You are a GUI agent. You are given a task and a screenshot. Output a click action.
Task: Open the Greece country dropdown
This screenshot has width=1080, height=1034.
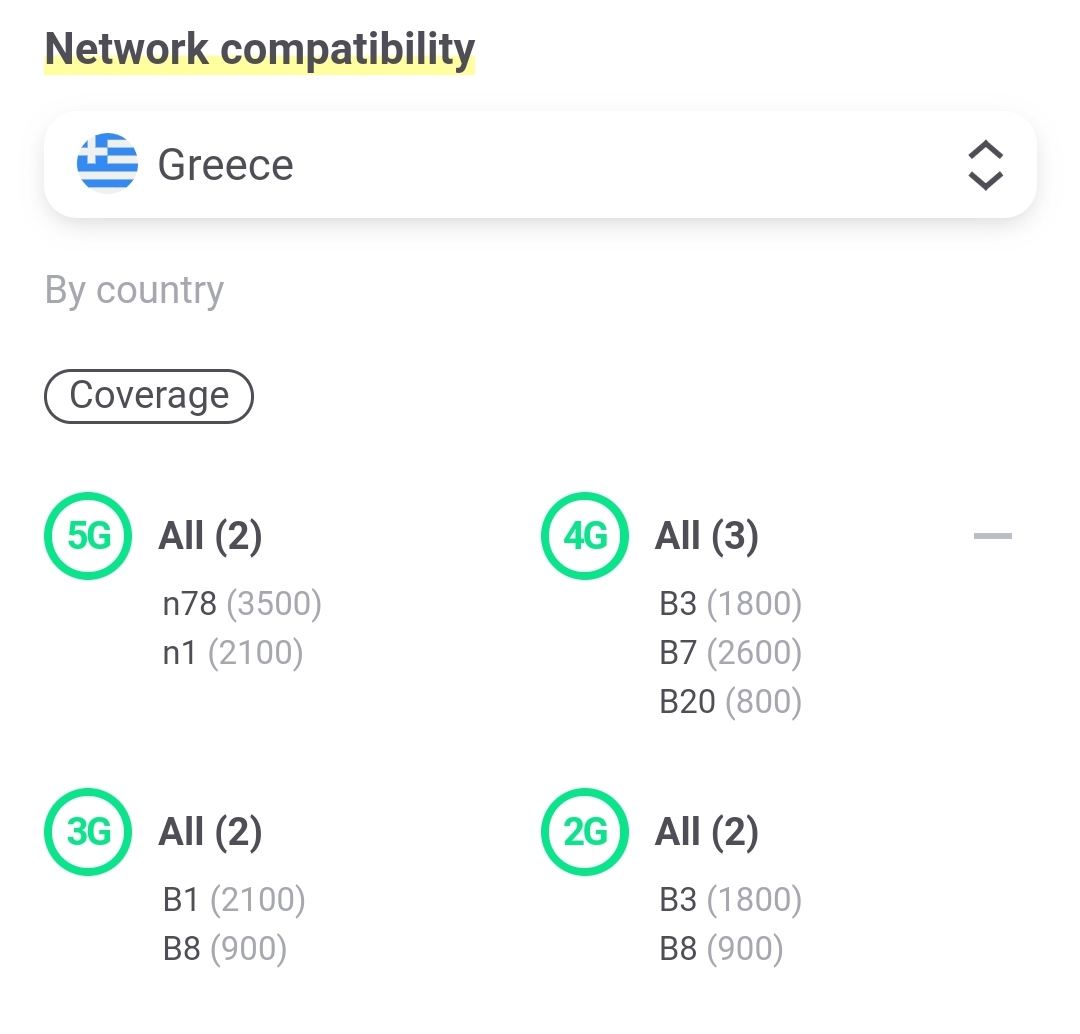tap(540, 164)
